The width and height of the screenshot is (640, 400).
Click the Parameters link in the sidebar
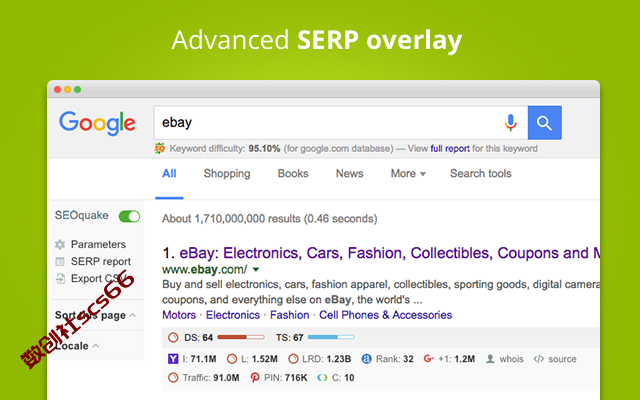[98, 244]
